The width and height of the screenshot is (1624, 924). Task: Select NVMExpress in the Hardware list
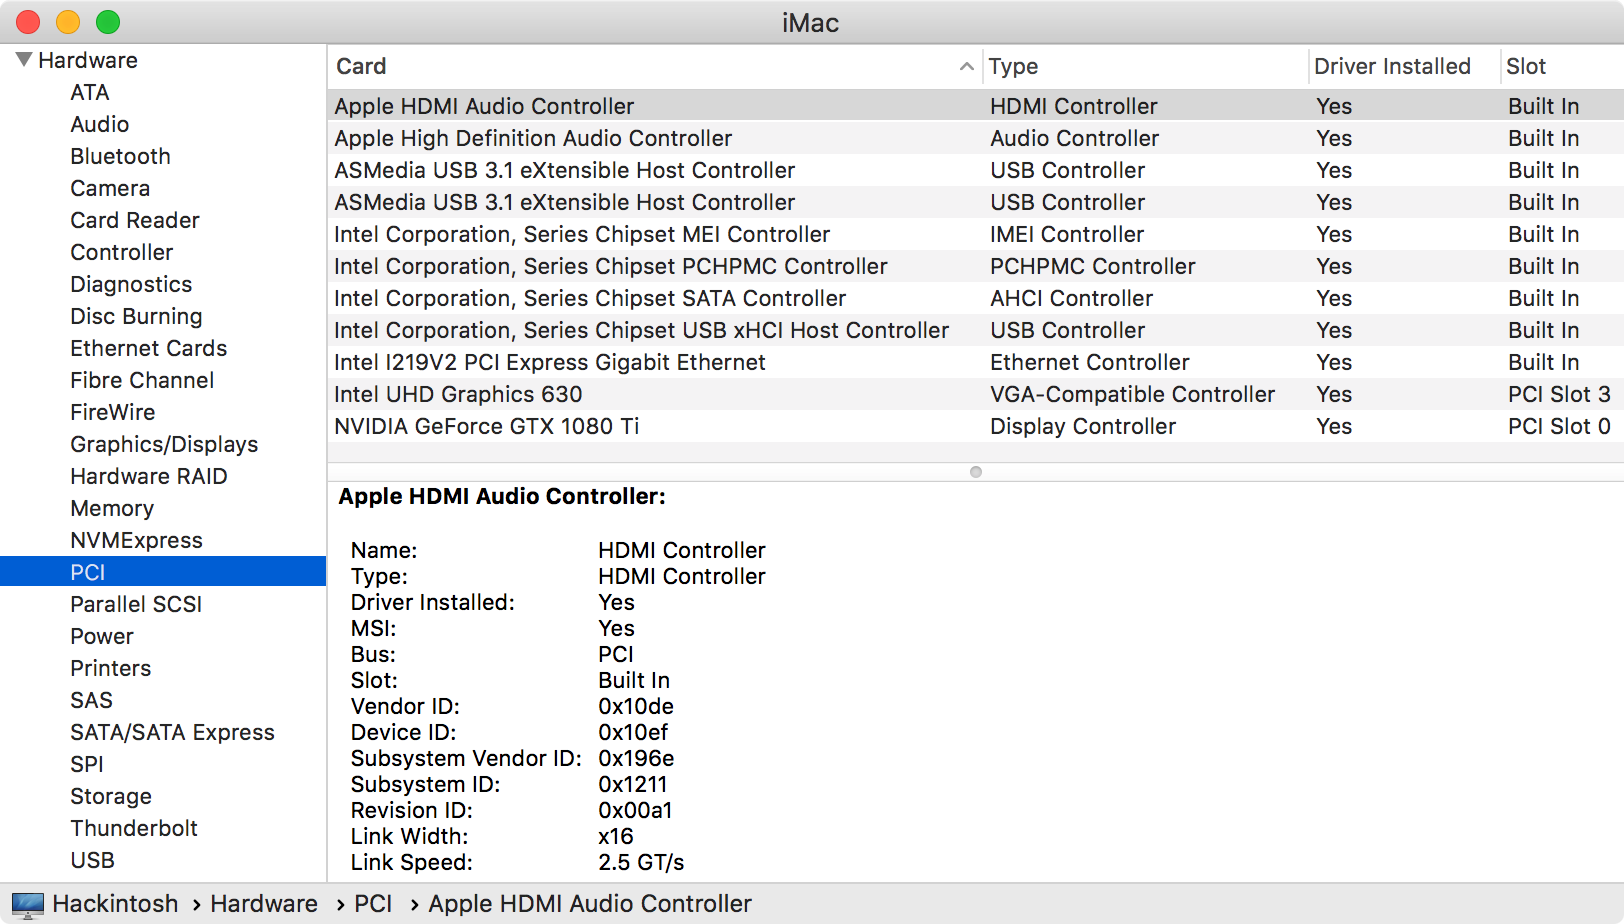click(x=136, y=540)
